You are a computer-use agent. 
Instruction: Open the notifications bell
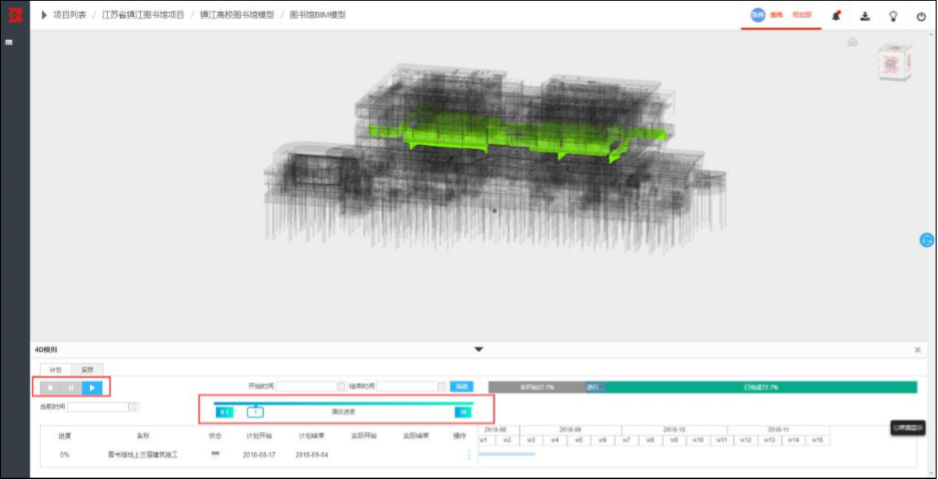(x=836, y=16)
